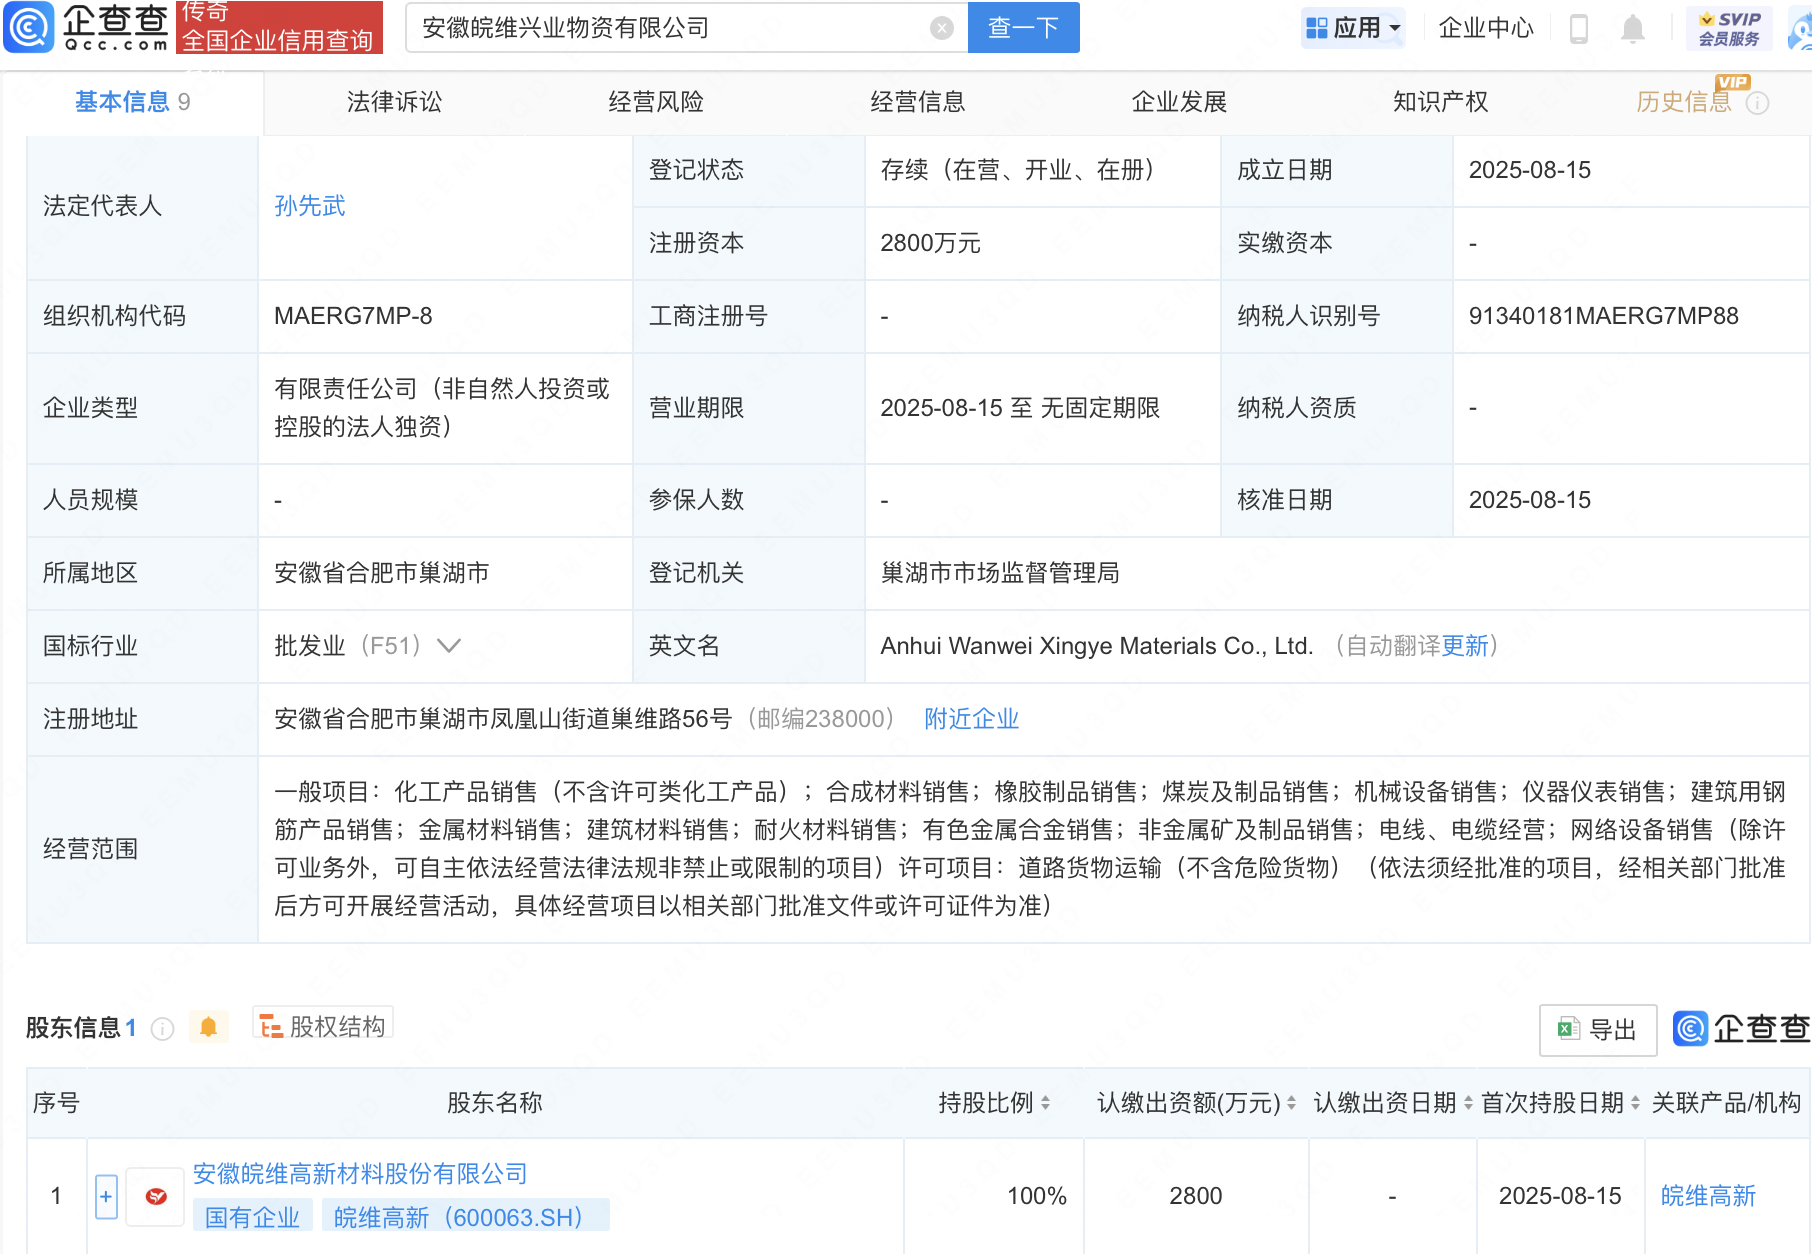Viewport: 1812px width, 1254px height.
Task: Select 安徽省合肥市巢湖市 region cell
Action: point(382,573)
